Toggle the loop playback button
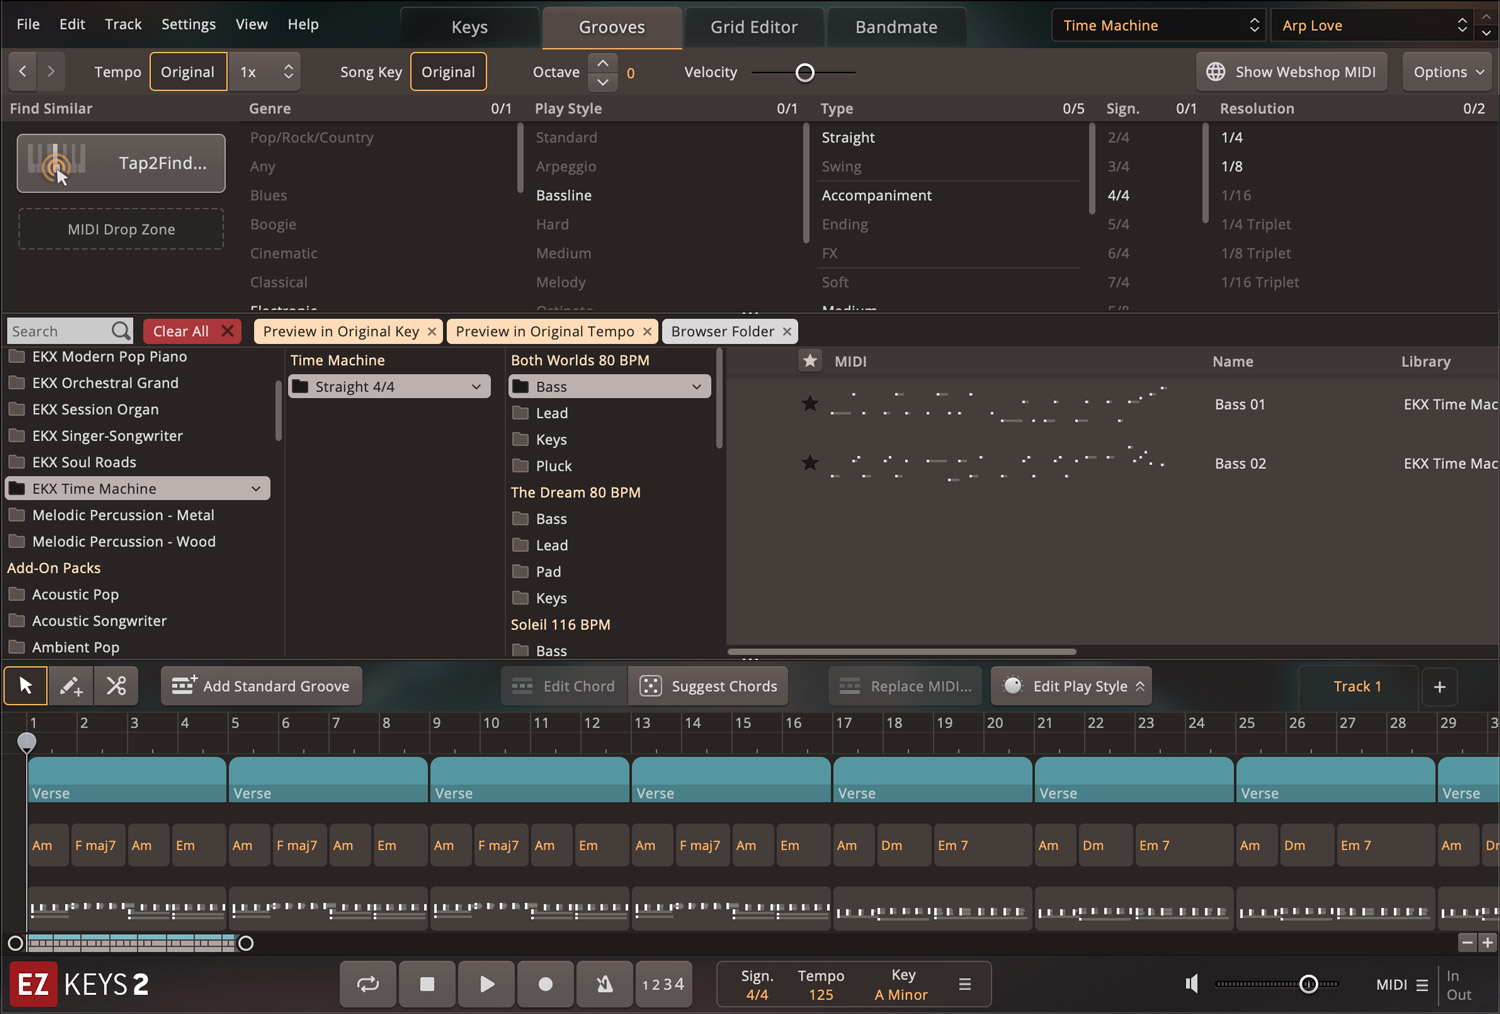 tap(368, 984)
